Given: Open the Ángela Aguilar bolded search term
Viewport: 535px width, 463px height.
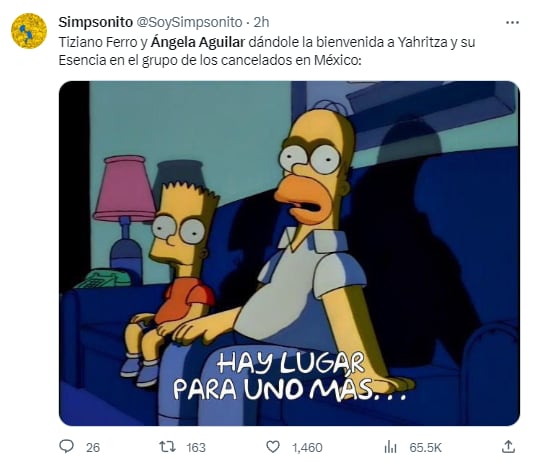Looking at the screenshot, I should [x=198, y=42].
